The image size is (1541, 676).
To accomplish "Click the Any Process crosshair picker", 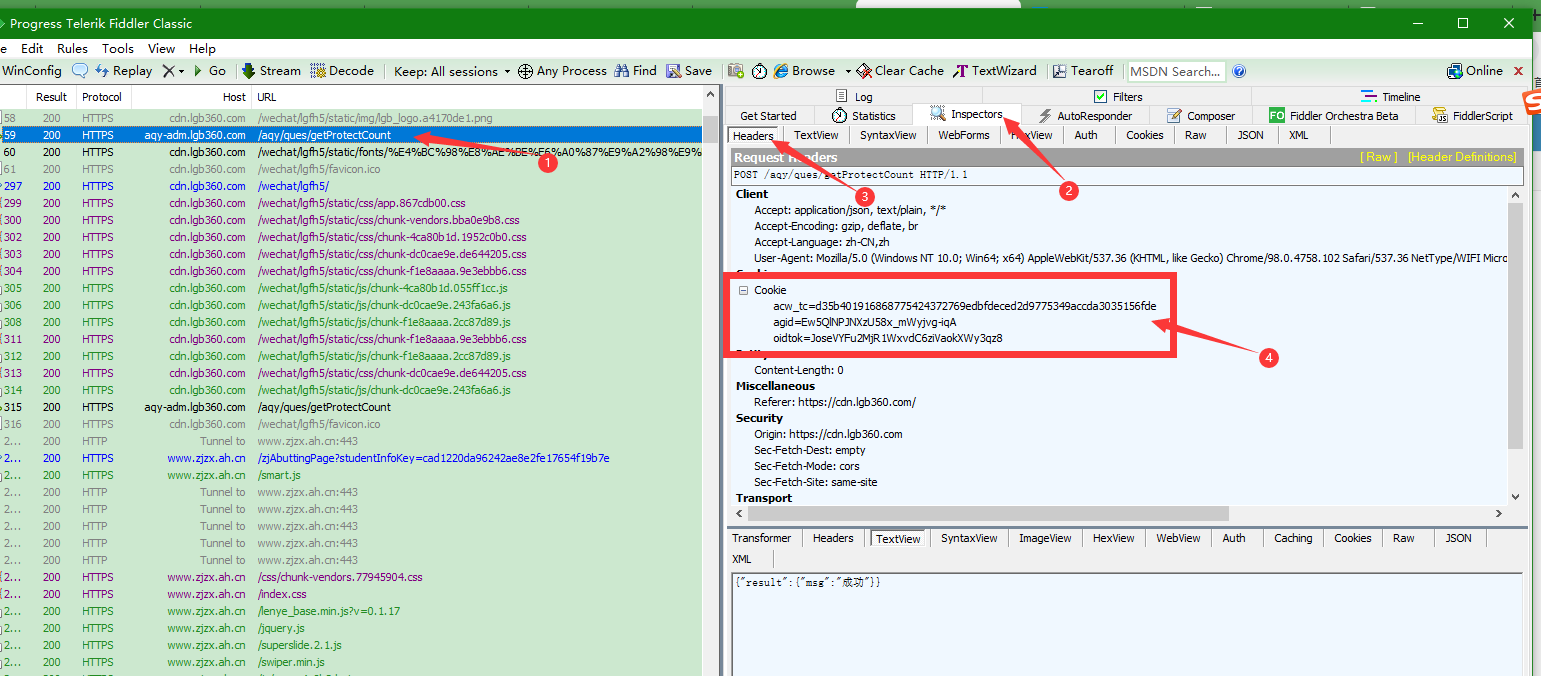I will coord(562,71).
